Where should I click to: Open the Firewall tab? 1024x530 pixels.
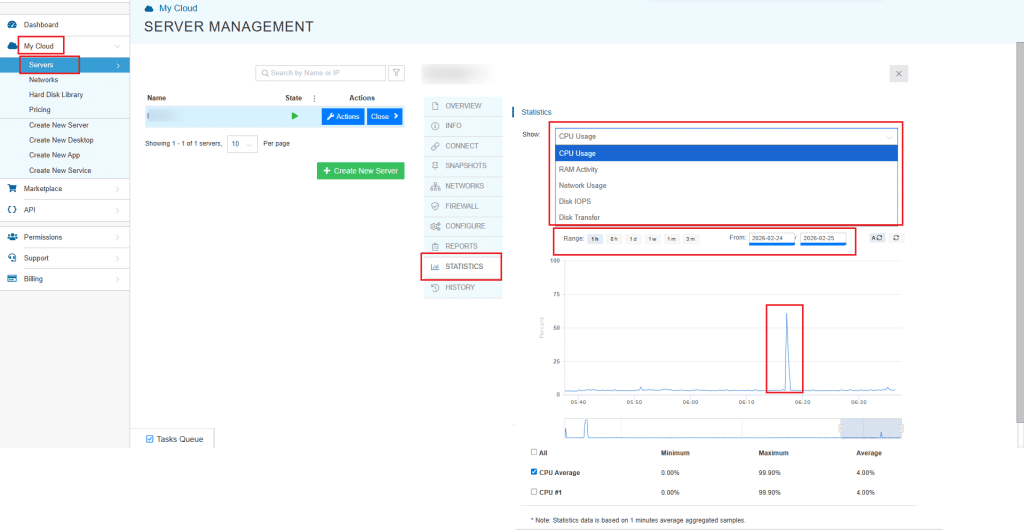[x=462, y=206]
